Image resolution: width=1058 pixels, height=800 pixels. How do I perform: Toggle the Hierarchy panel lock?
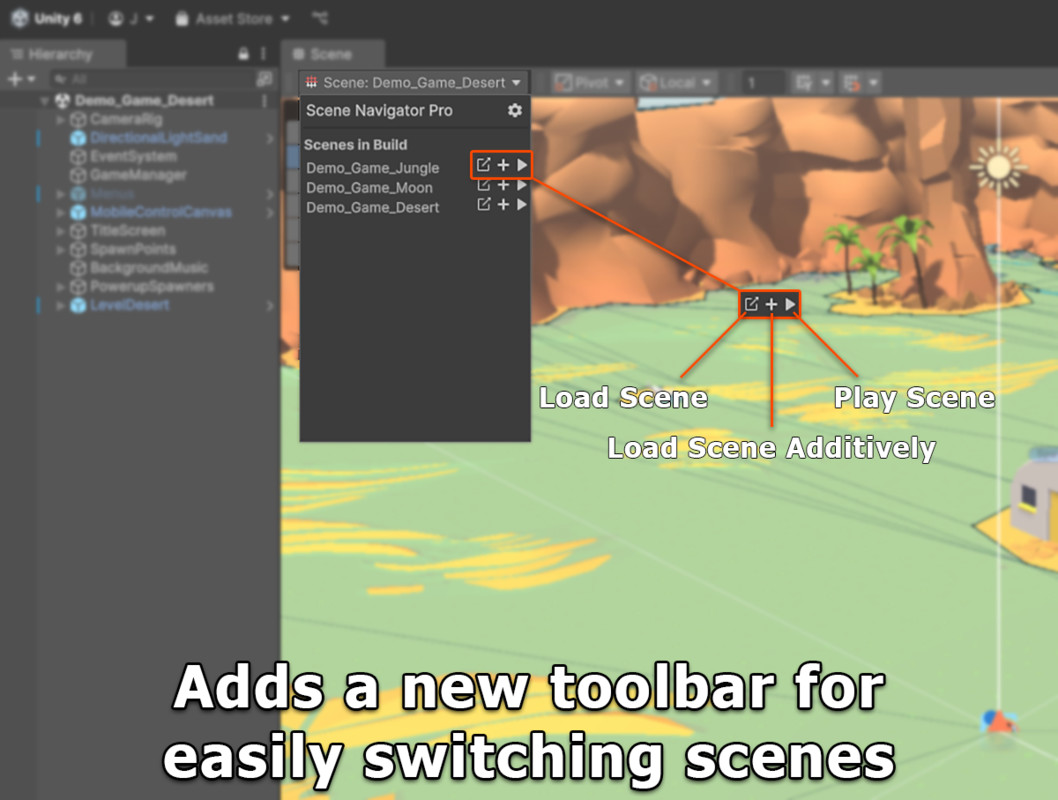click(244, 54)
